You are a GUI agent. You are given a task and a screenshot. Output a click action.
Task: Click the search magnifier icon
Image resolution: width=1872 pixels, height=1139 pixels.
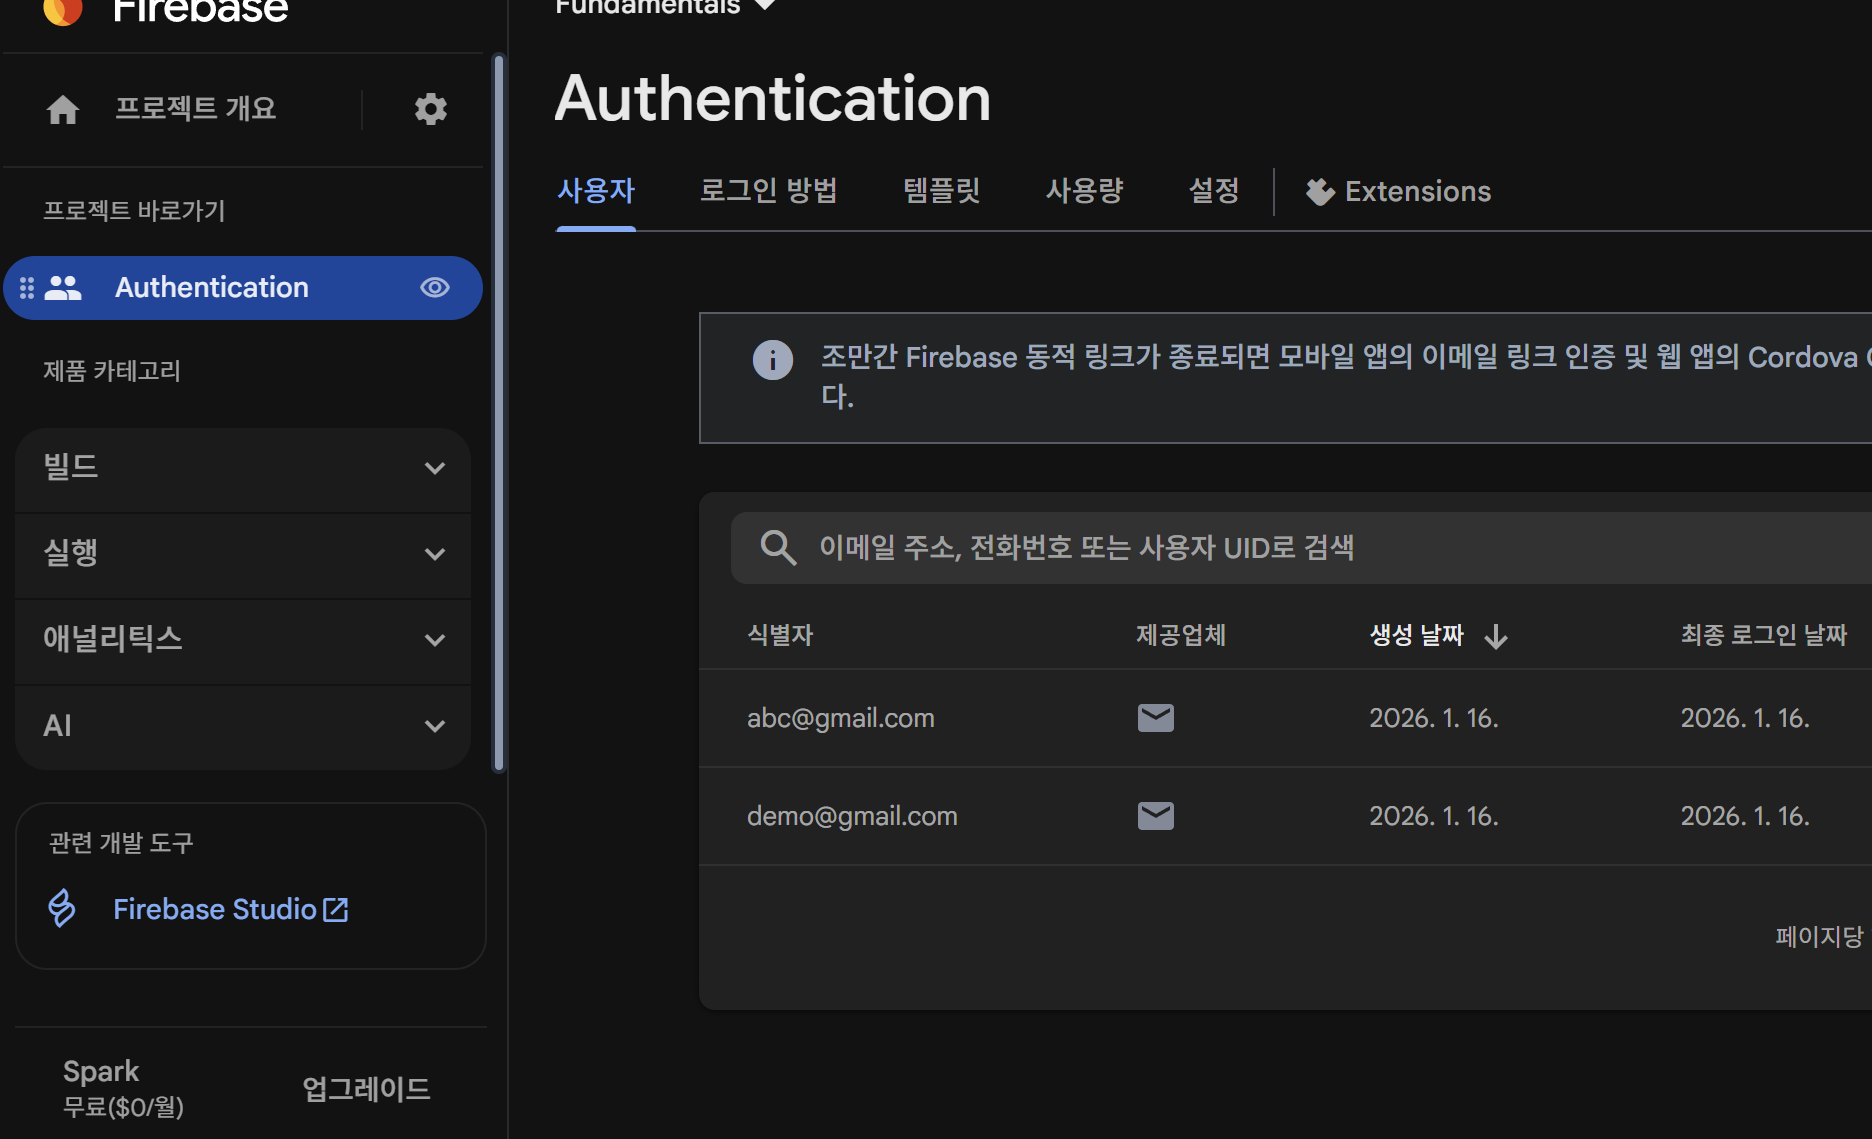pyautogui.click(x=778, y=548)
